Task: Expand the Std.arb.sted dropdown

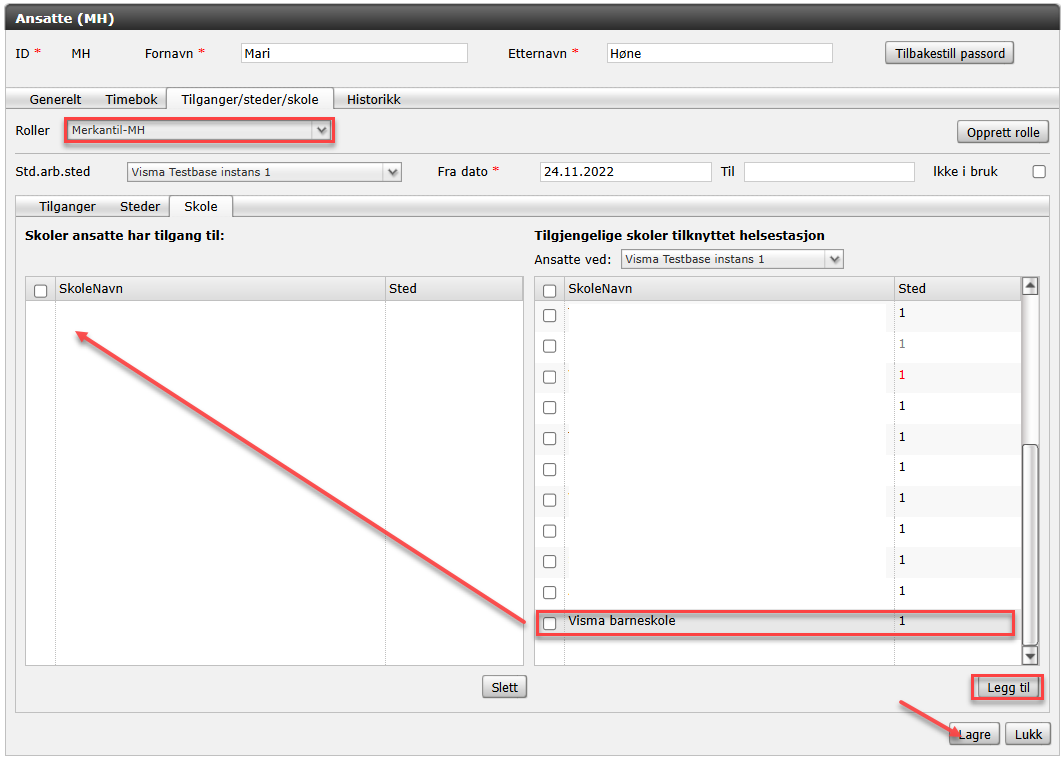Action: click(x=264, y=172)
